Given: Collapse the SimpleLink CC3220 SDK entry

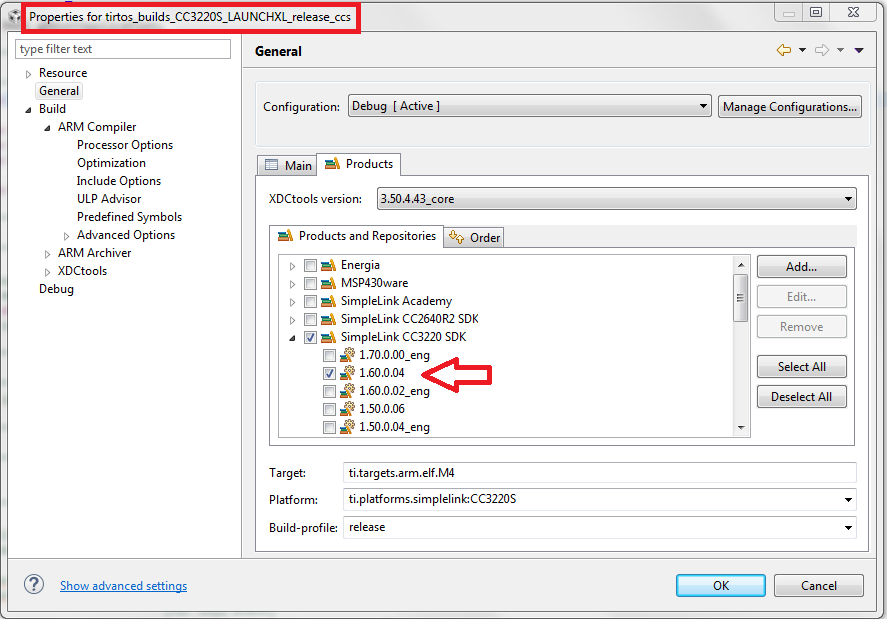Looking at the screenshot, I should point(292,338).
